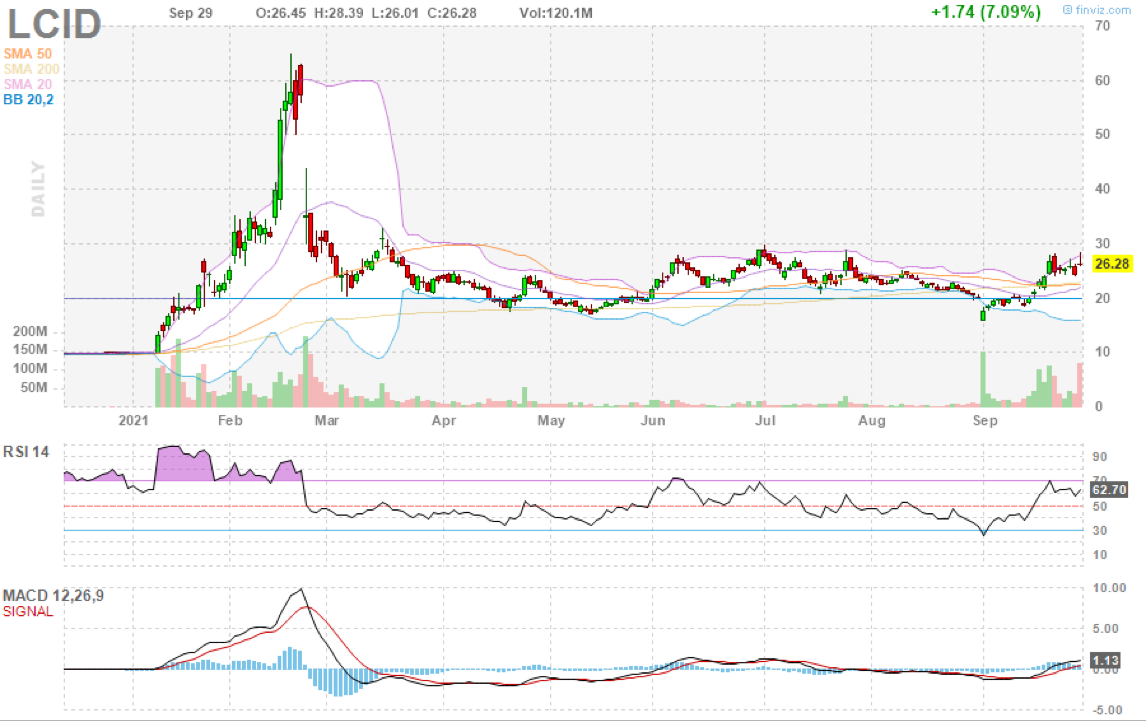Click the 60 price axis label
The image size is (1146, 721).
pos(1102,80)
